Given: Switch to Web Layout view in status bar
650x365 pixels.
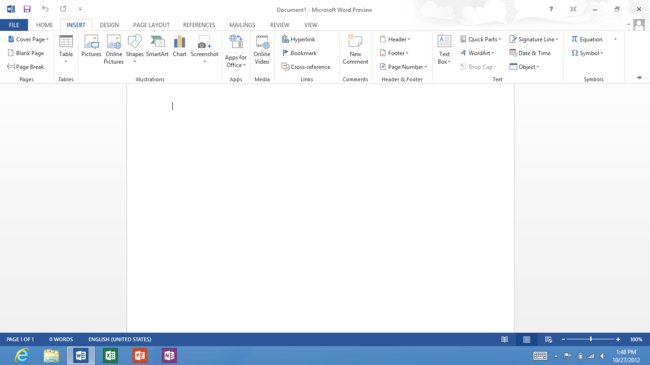Looking at the screenshot, I should [x=548, y=339].
